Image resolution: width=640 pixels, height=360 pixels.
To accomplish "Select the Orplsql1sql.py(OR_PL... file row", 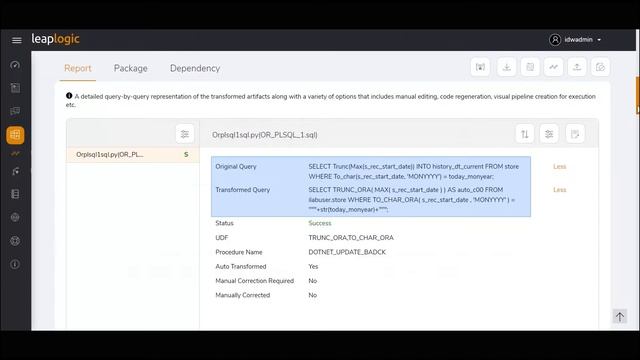I will [133, 155].
